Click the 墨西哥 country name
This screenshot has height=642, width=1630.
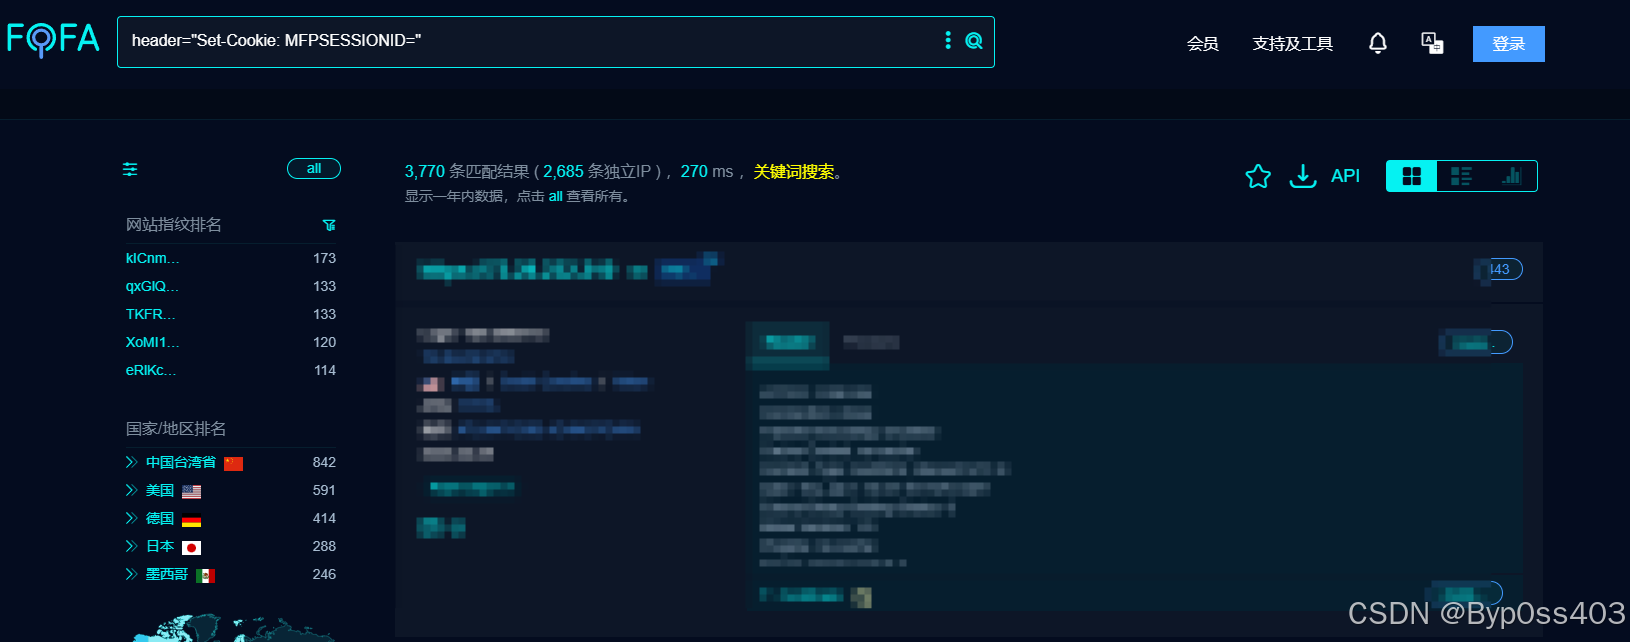(x=167, y=574)
